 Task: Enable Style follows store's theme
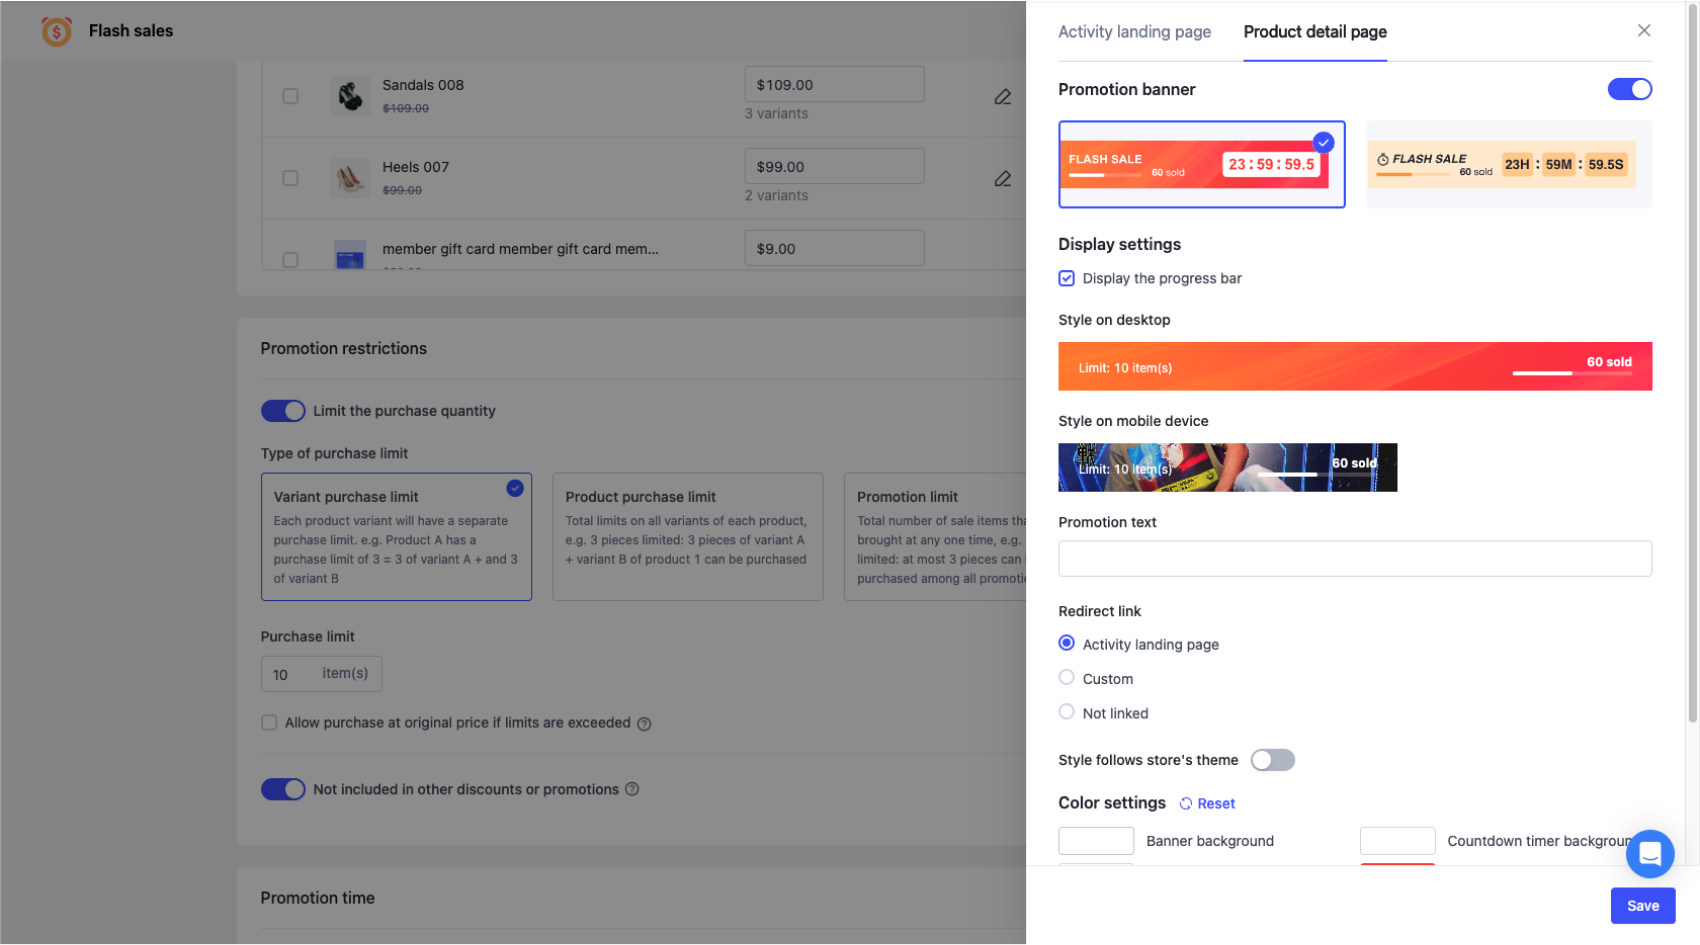[1272, 760]
